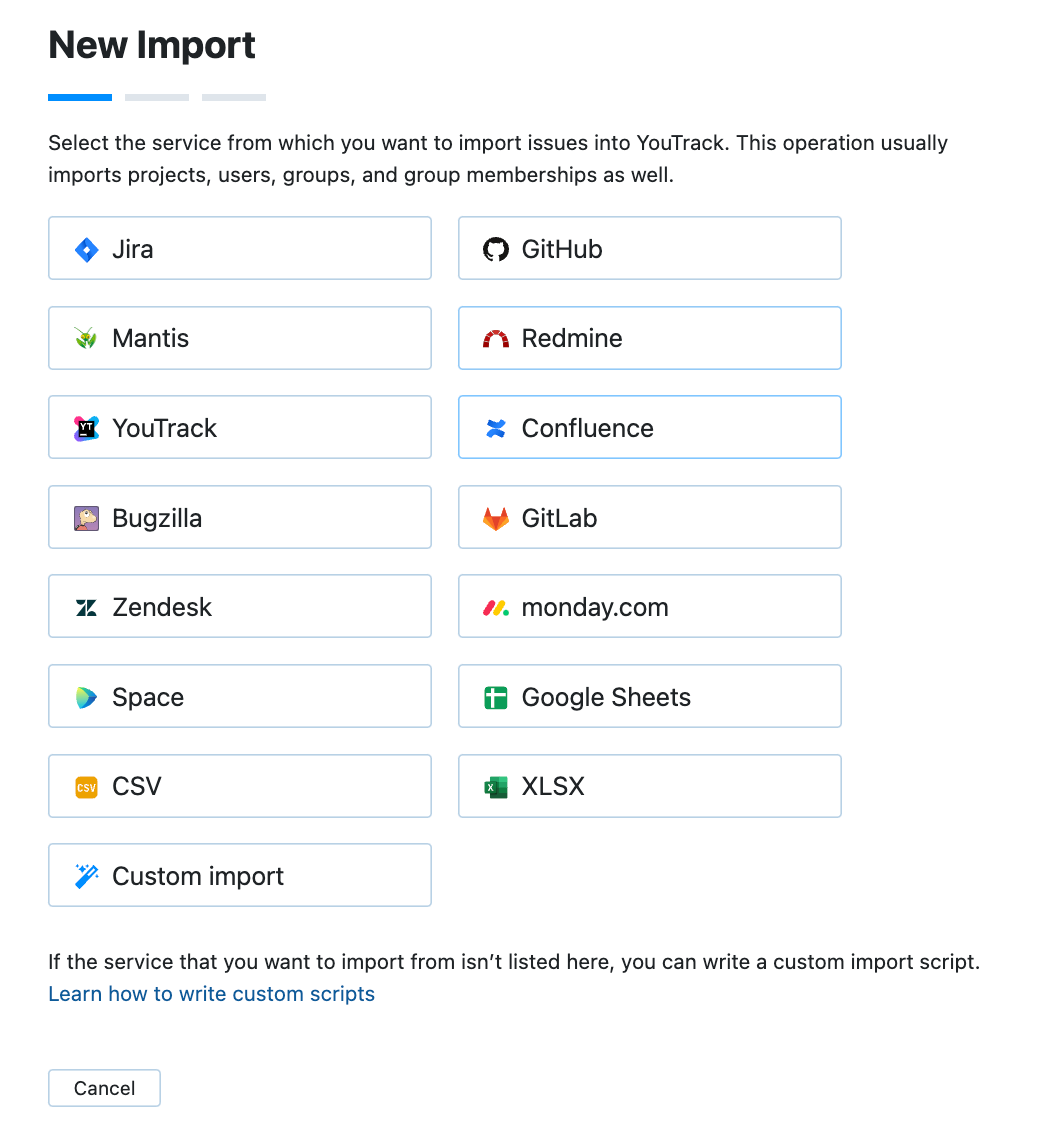Select Bugzilla as the import source
The width and height of the screenshot is (1056, 1130).
[x=240, y=517]
